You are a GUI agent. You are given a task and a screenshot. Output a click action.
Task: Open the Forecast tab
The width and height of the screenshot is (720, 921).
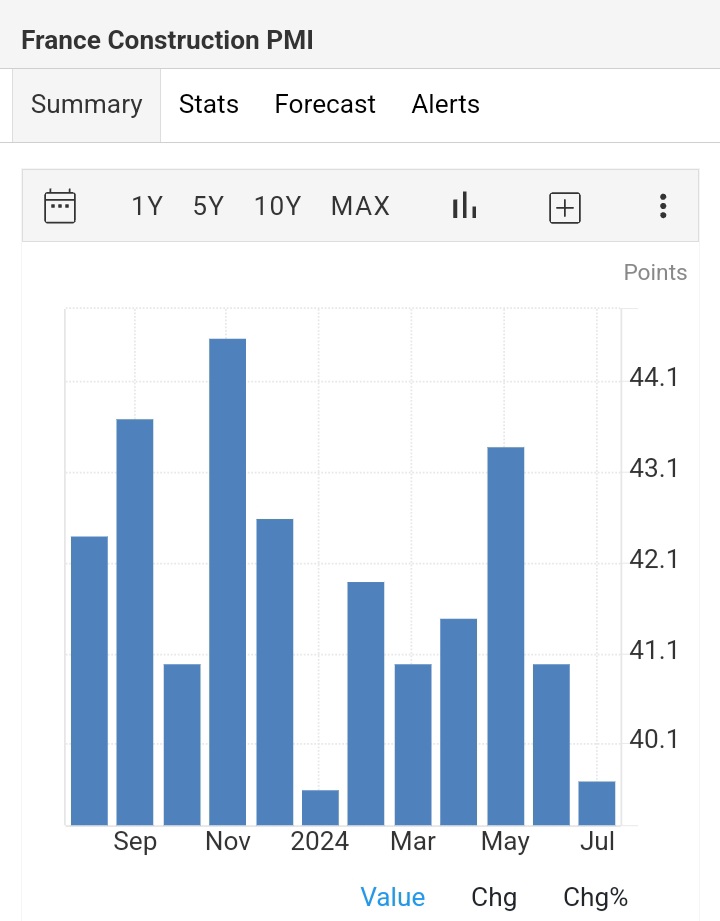point(325,105)
